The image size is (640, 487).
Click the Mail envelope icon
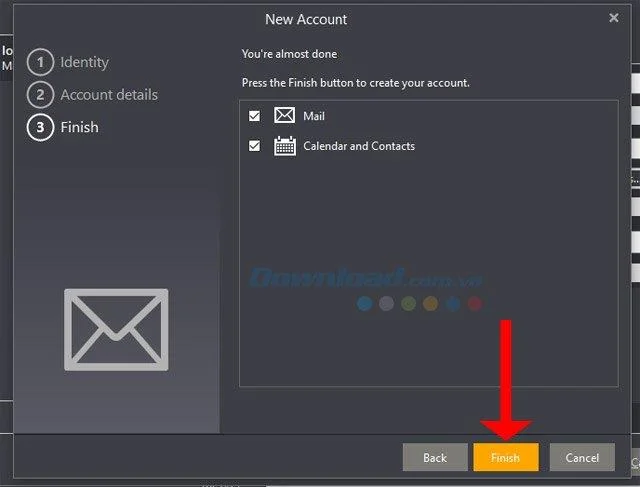[284, 115]
